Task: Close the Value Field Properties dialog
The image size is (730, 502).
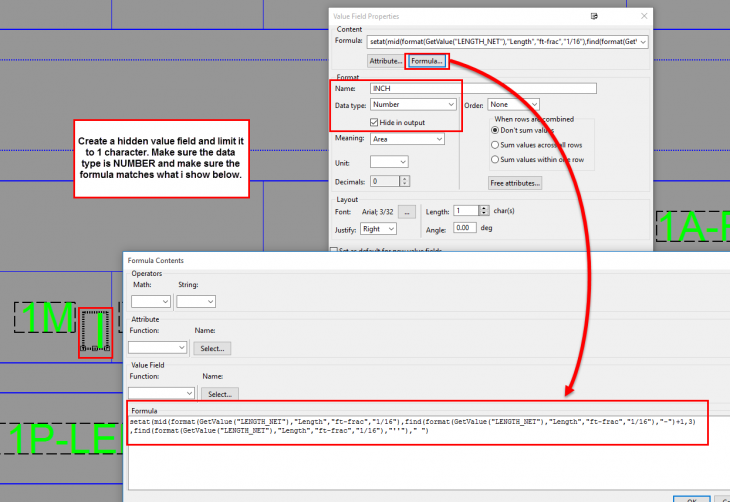Action: 642,16
